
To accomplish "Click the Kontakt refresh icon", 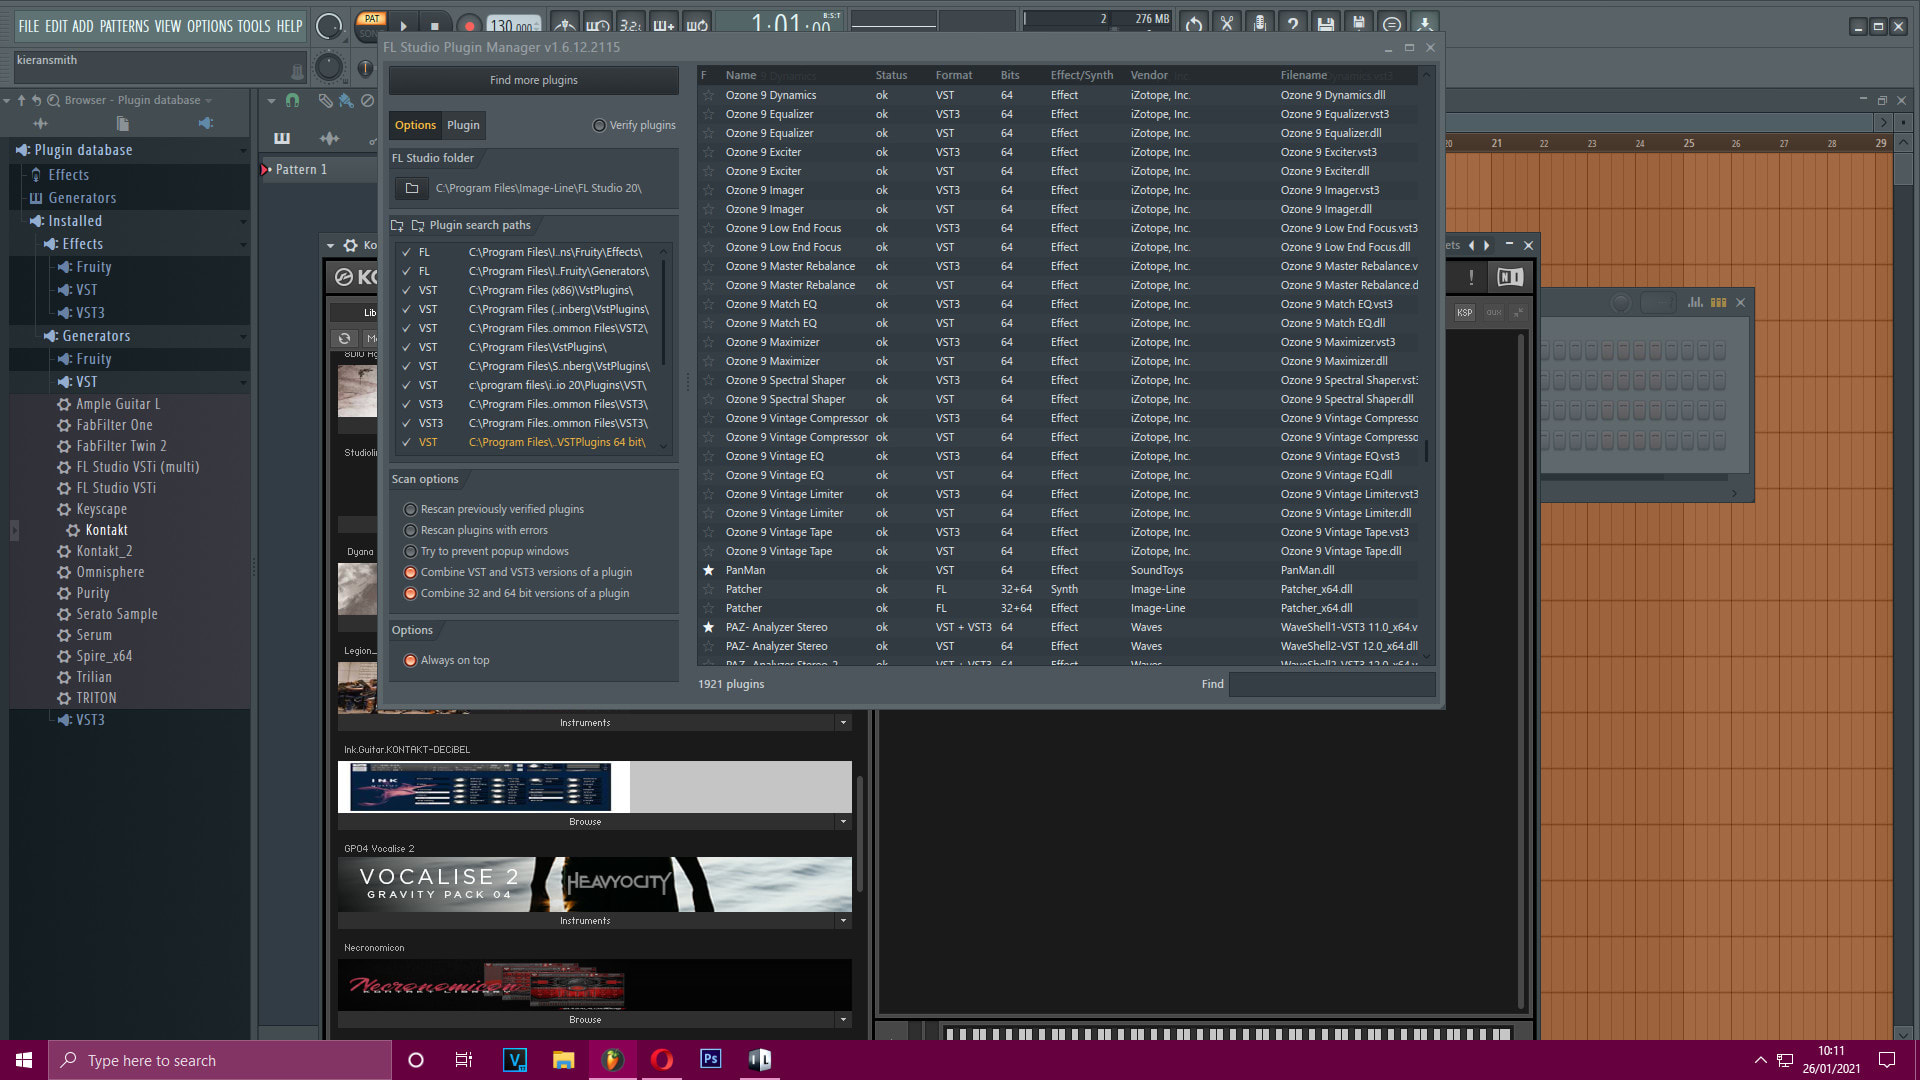I will (x=344, y=338).
